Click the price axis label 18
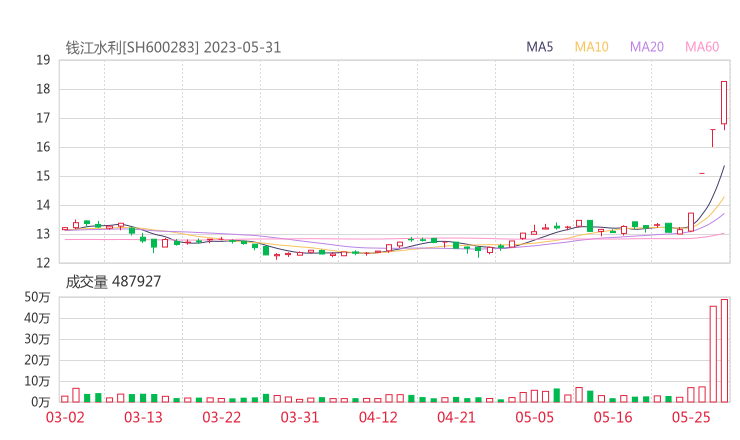This screenshot has height=440, width=740. 43,89
